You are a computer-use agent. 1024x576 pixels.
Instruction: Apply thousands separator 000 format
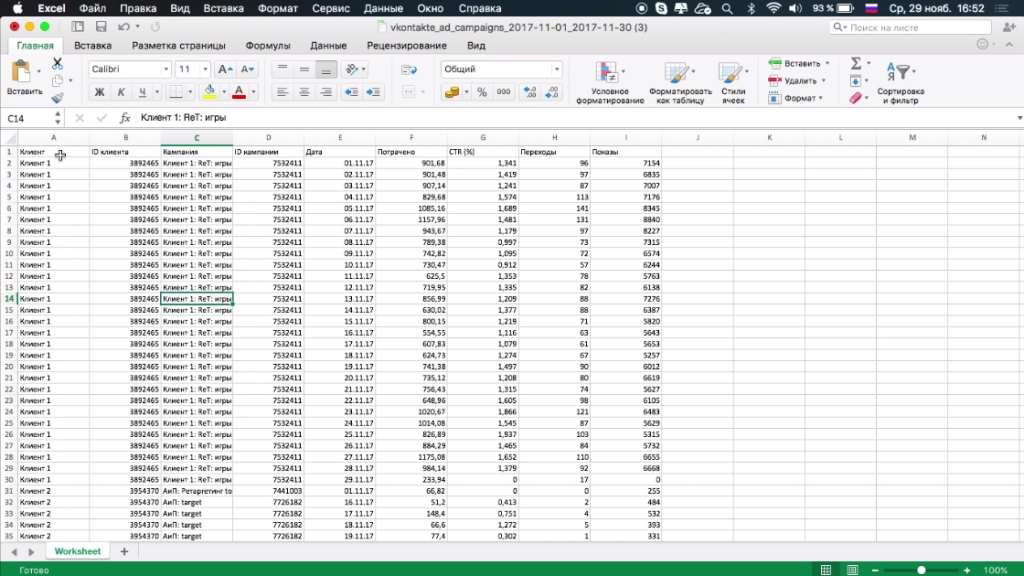[504, 92]
